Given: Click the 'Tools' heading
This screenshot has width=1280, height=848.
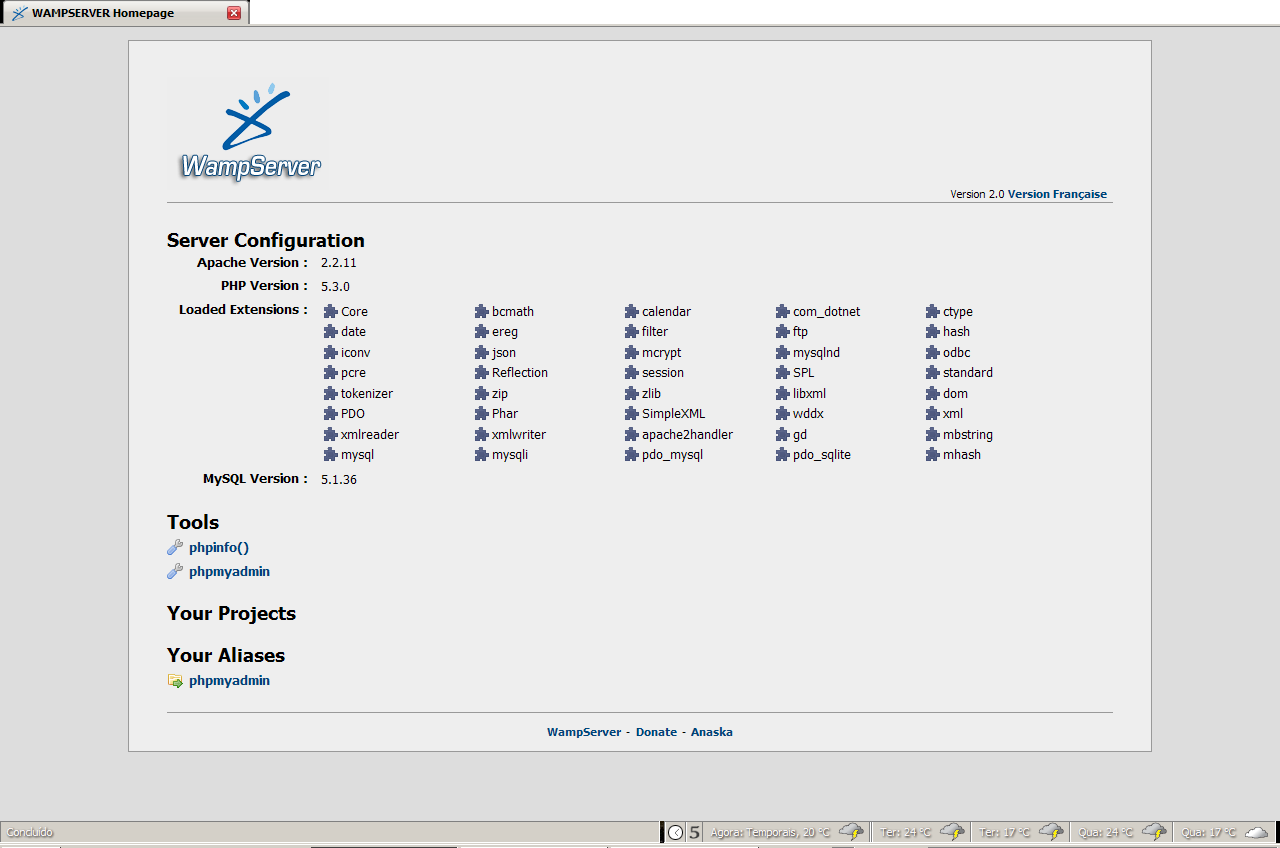Looking at the screenshot, I should [x=193, y=522].
